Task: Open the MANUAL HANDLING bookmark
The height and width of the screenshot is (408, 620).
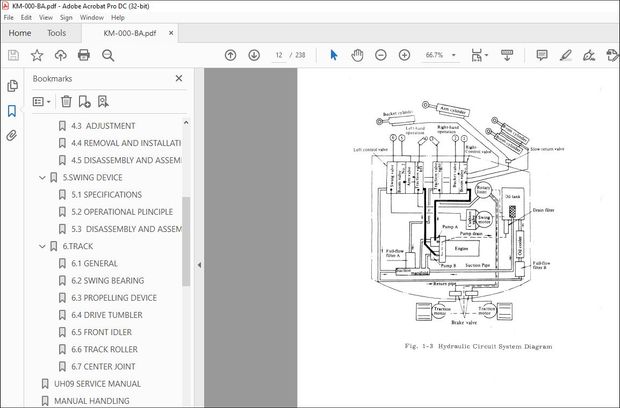Action: tap(92, 401)
